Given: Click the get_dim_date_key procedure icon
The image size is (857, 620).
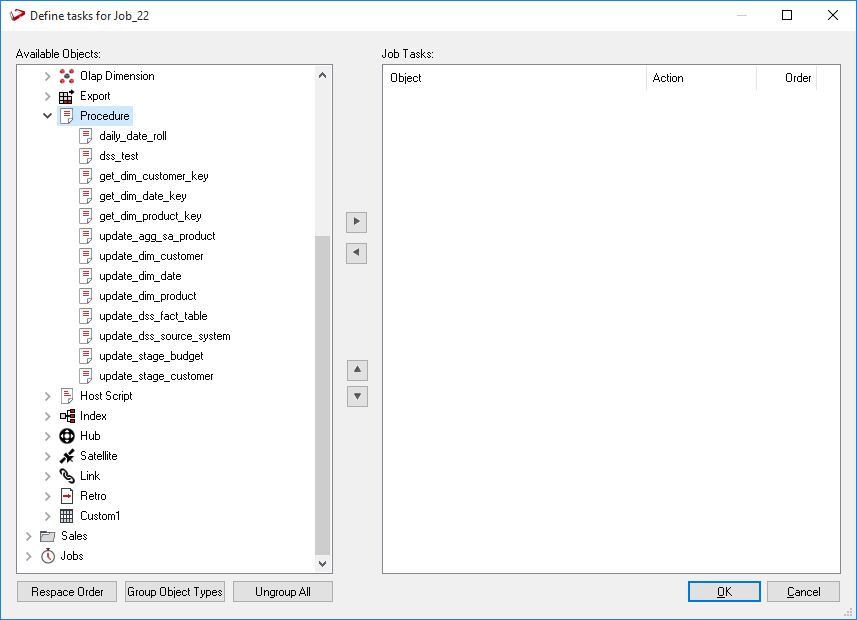Looking at the screenshot, I should pos(86,196).
